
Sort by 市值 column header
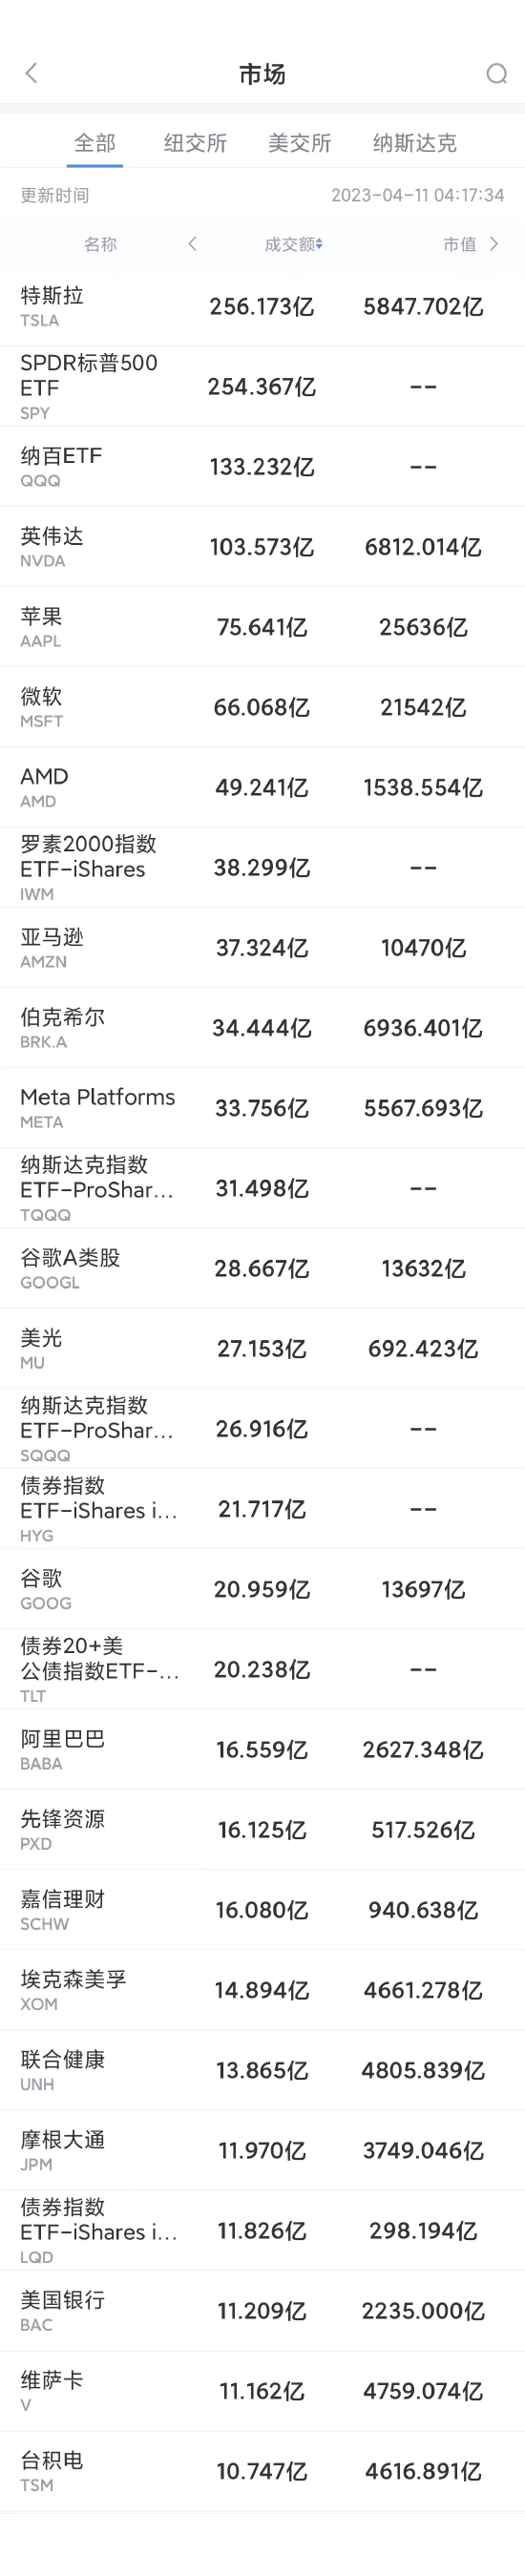pyautogui.click(x=460, y=244)
